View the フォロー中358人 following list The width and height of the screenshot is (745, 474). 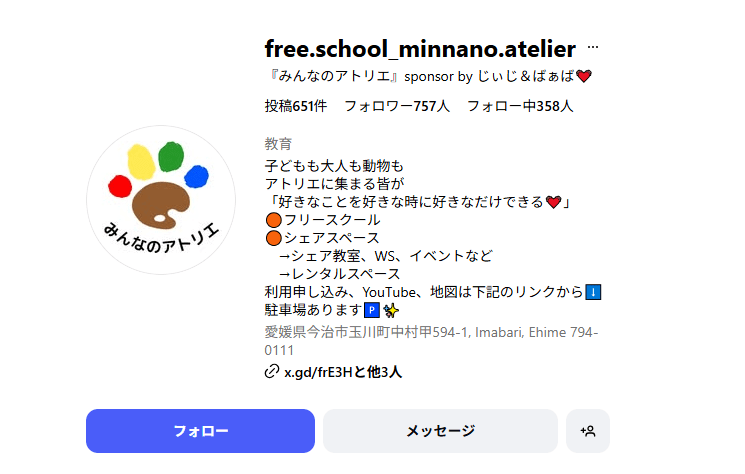[520, 106]
